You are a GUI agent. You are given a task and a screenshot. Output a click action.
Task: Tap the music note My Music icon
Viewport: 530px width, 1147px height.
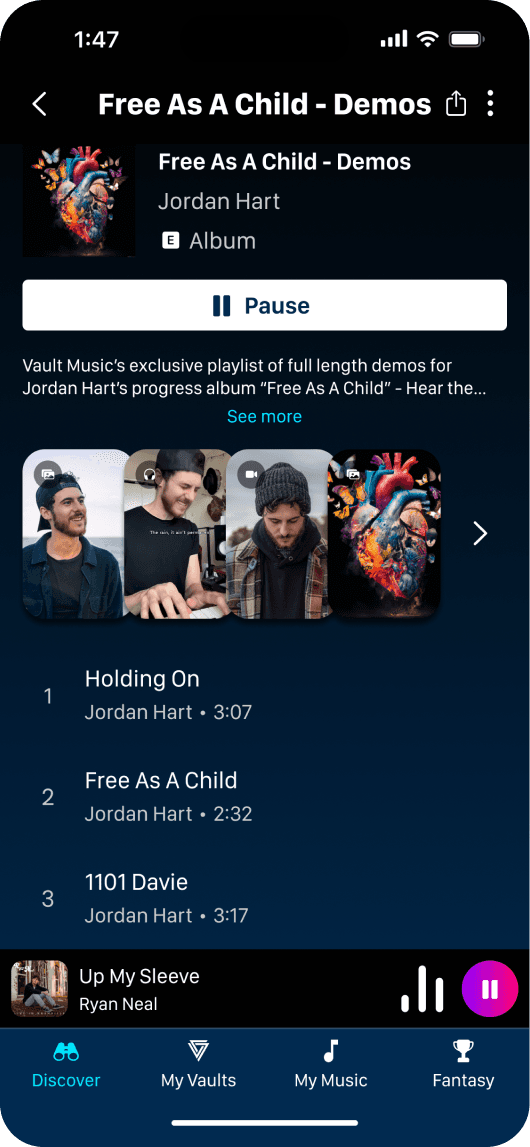(x=331, y=1051)
